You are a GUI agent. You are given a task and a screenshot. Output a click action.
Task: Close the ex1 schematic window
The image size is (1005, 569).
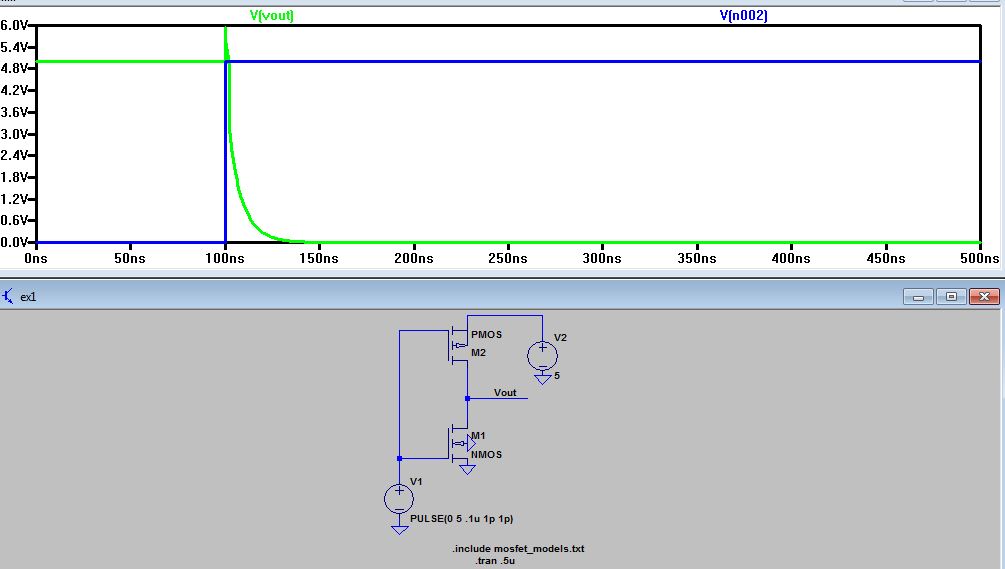984,297
